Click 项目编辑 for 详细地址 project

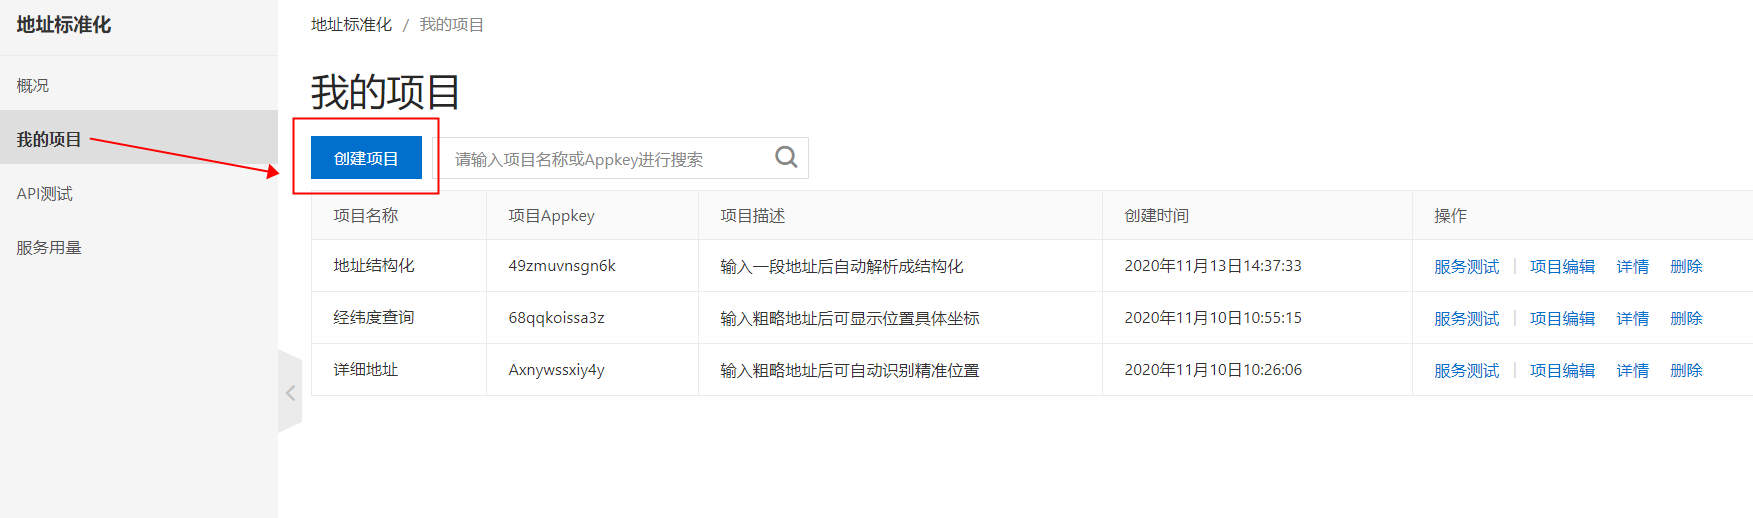pos(1562,370)
